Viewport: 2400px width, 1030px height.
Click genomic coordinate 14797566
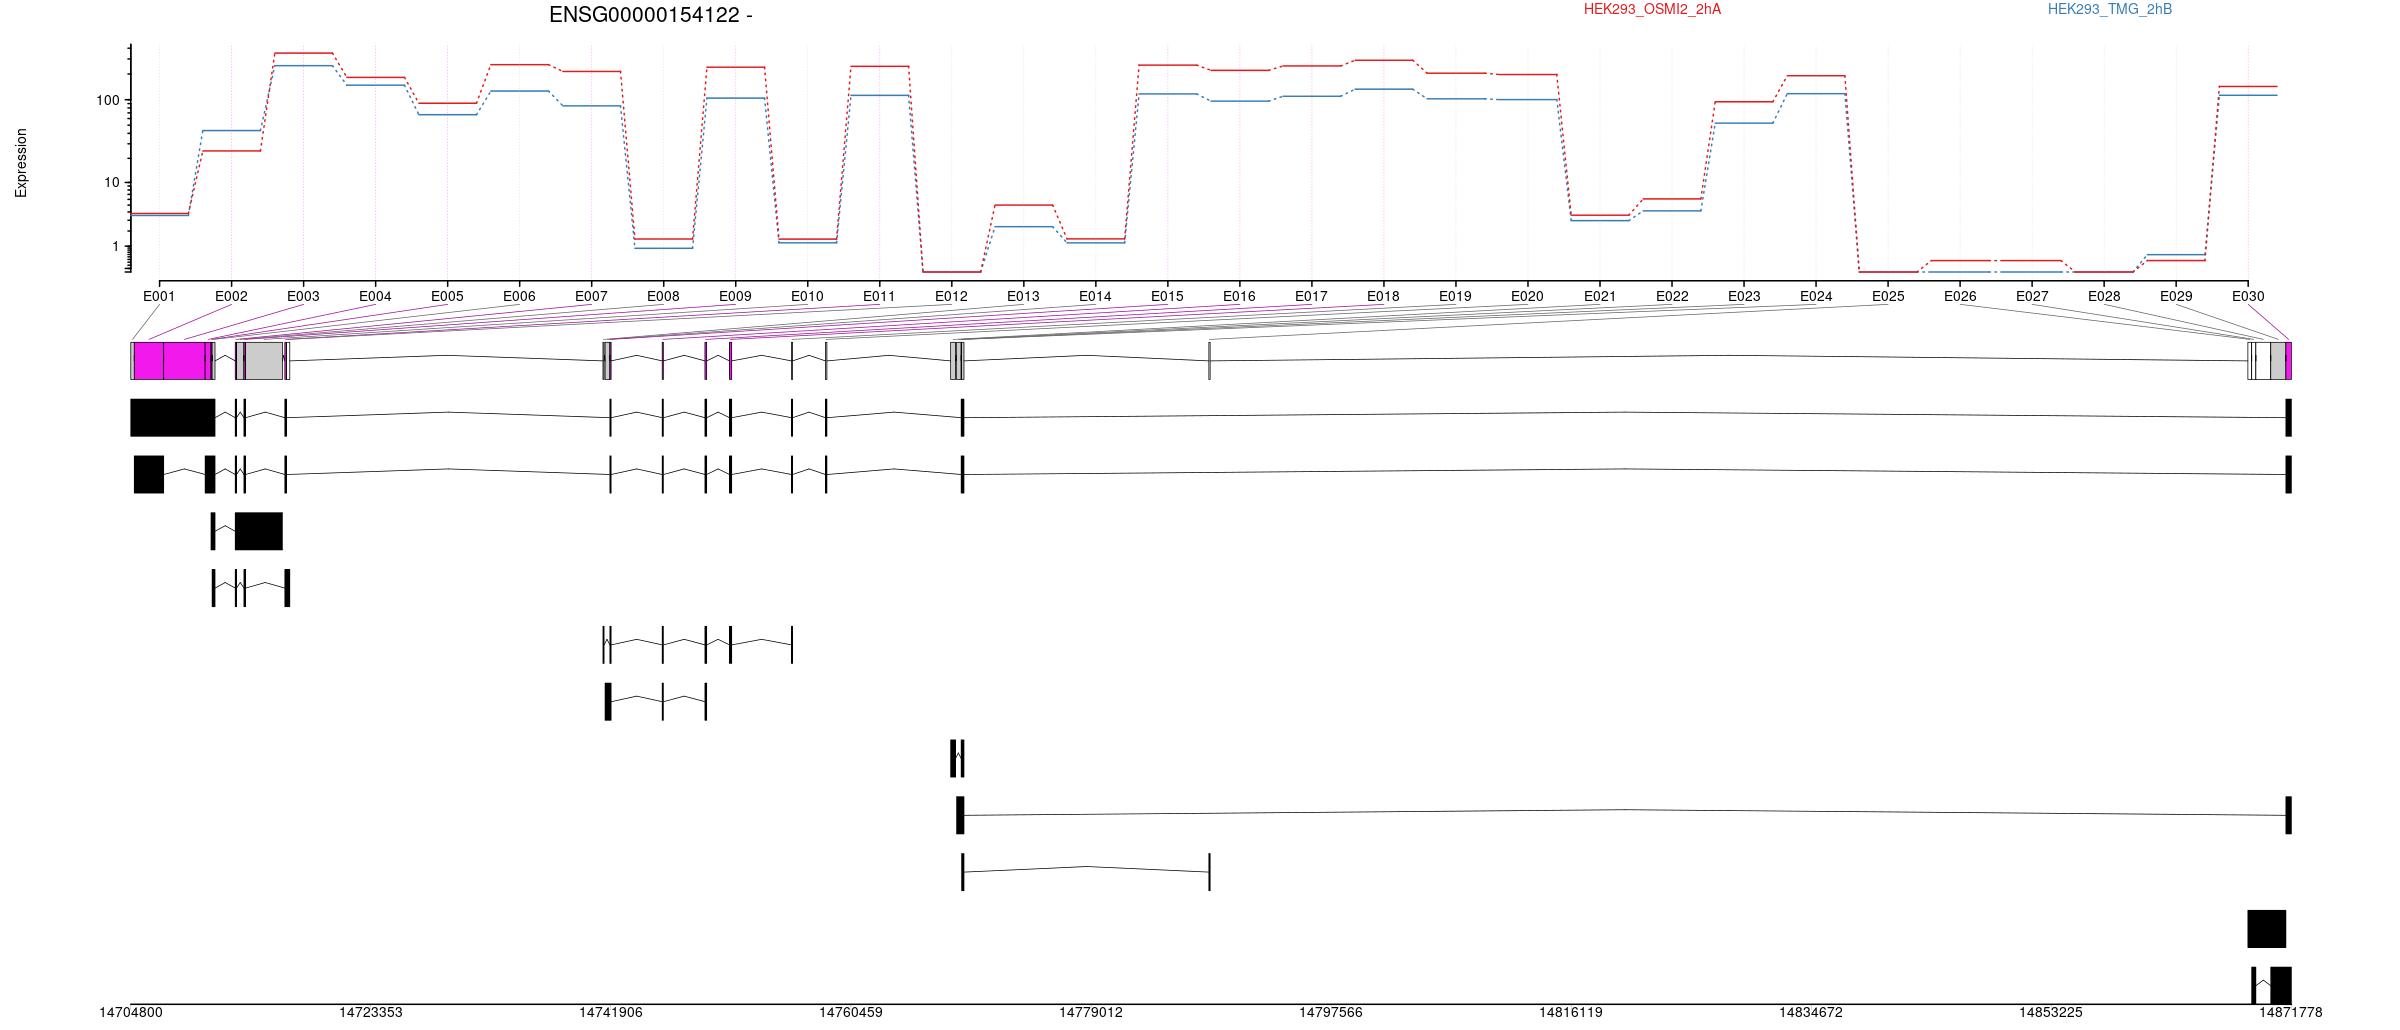tap(1331, 1013)
